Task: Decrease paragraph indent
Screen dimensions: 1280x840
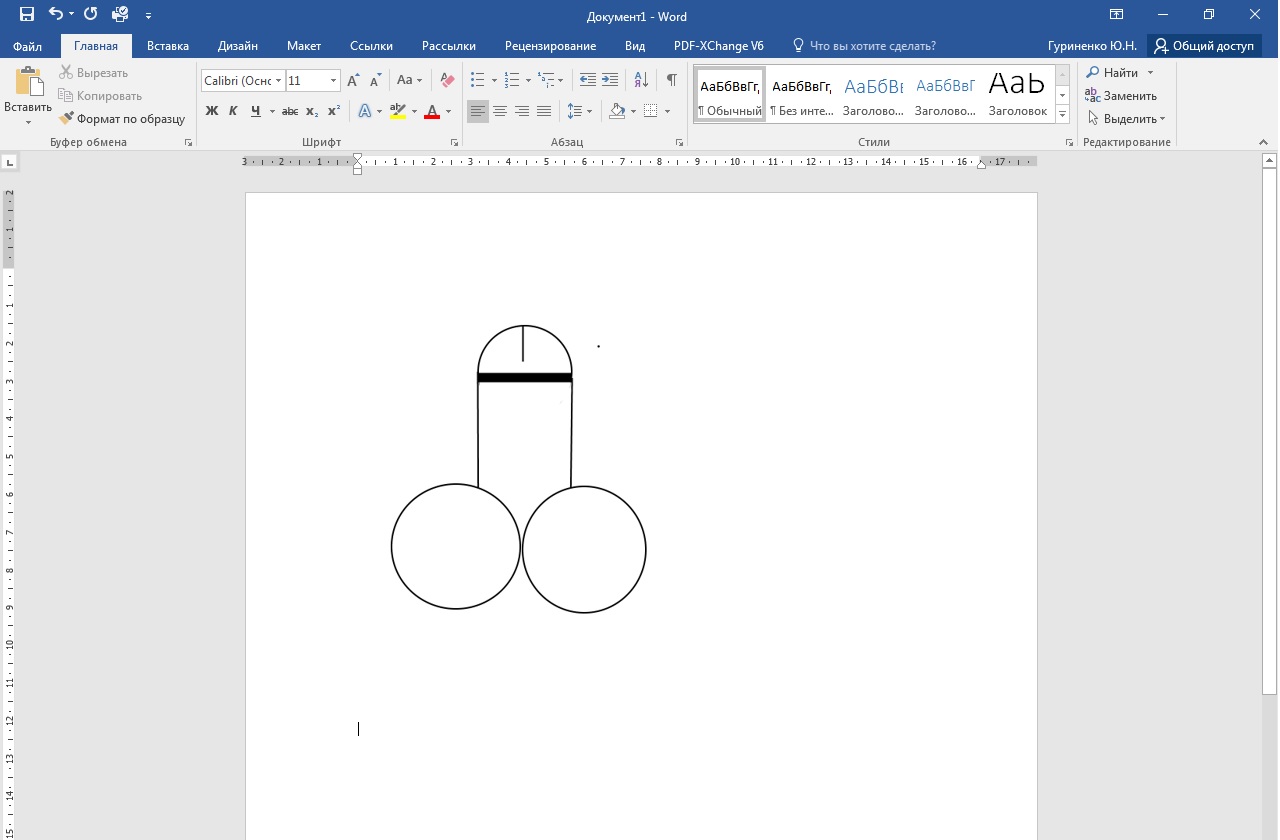Action: click(x=588, y=81)
